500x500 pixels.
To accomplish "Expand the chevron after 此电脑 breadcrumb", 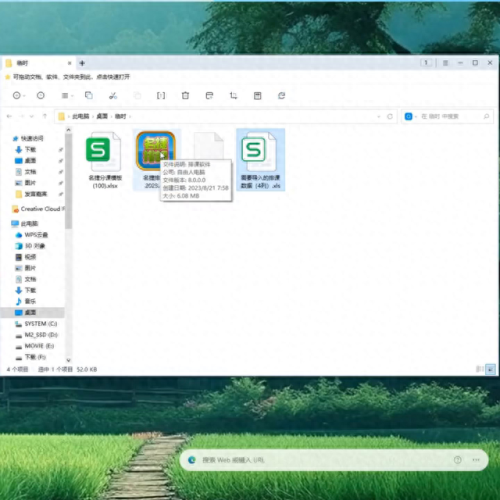I will tap(93, 116).
